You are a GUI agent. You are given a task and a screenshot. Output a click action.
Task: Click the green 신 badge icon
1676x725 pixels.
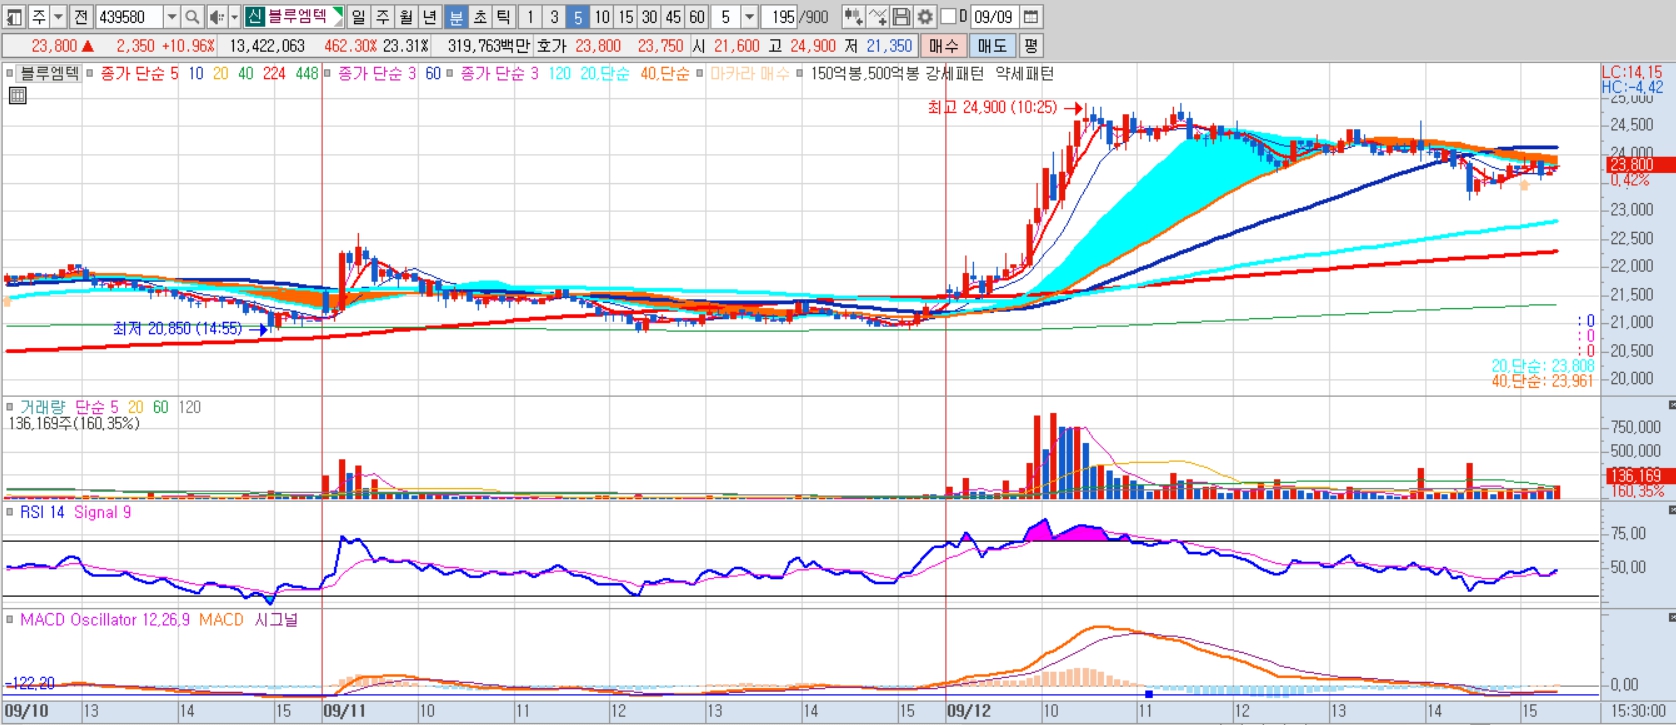click(x=255, y=17)
